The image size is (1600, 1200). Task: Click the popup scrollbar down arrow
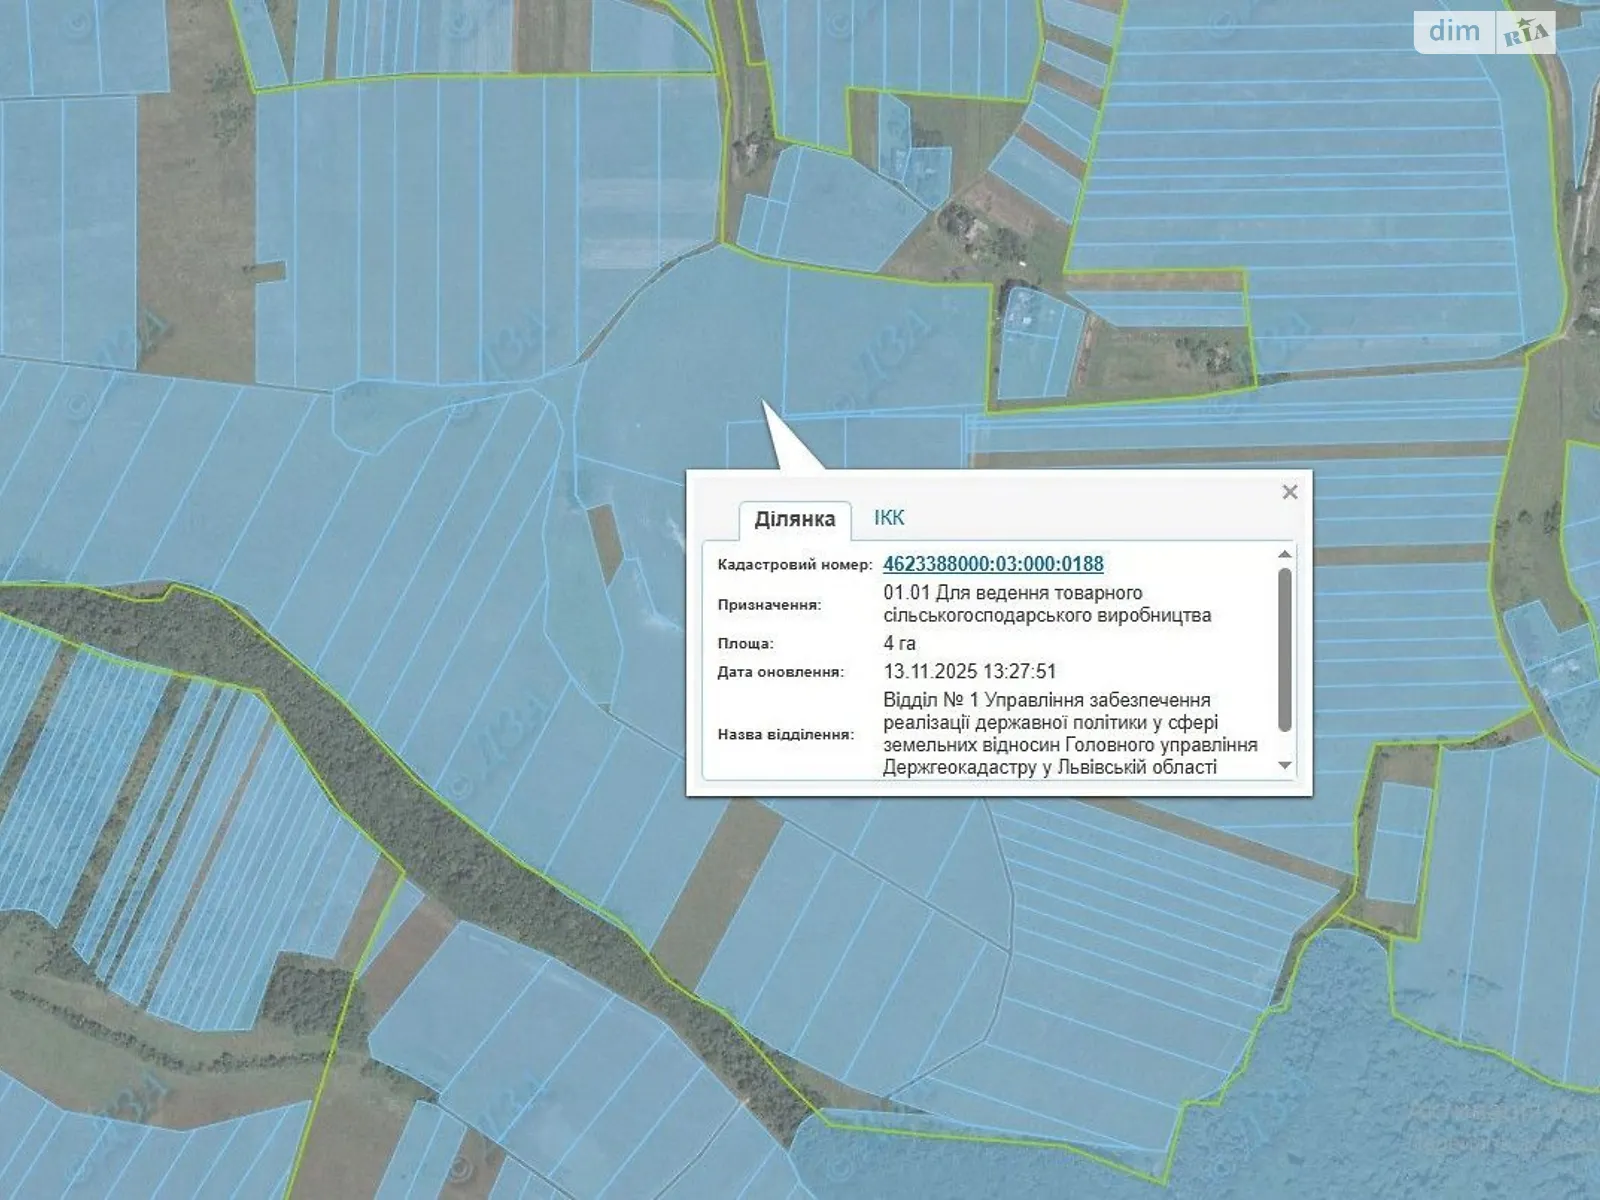[x=1285, y=766]
